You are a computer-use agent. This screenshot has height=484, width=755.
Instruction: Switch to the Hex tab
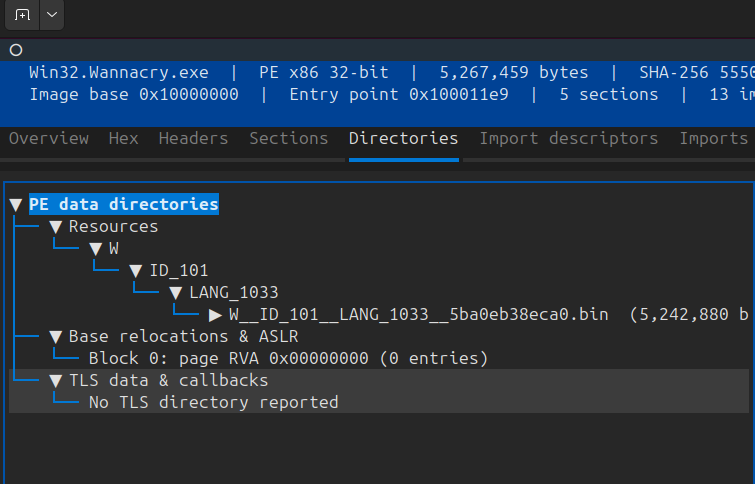pyautogui.click(x=123, y=139)
